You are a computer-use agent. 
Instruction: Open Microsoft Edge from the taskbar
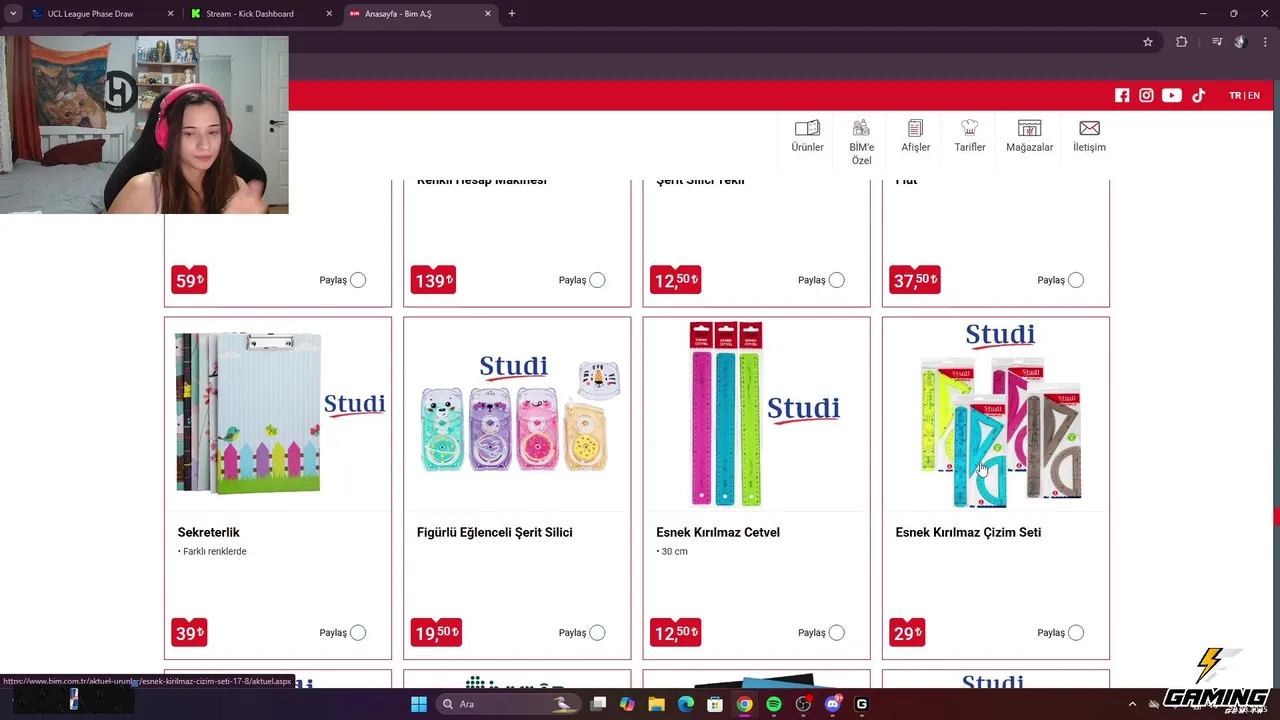coord(686,704)
